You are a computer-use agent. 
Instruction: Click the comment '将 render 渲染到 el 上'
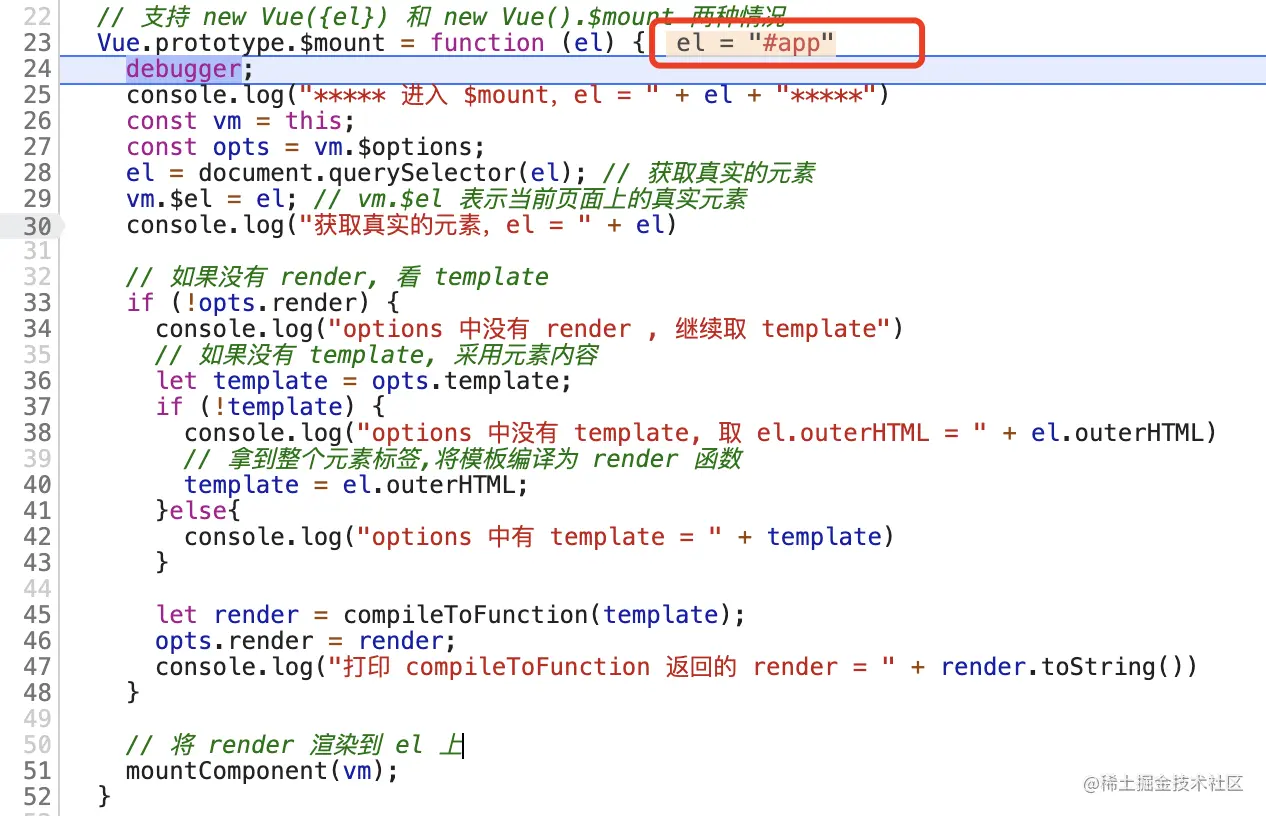pos(294,745)
